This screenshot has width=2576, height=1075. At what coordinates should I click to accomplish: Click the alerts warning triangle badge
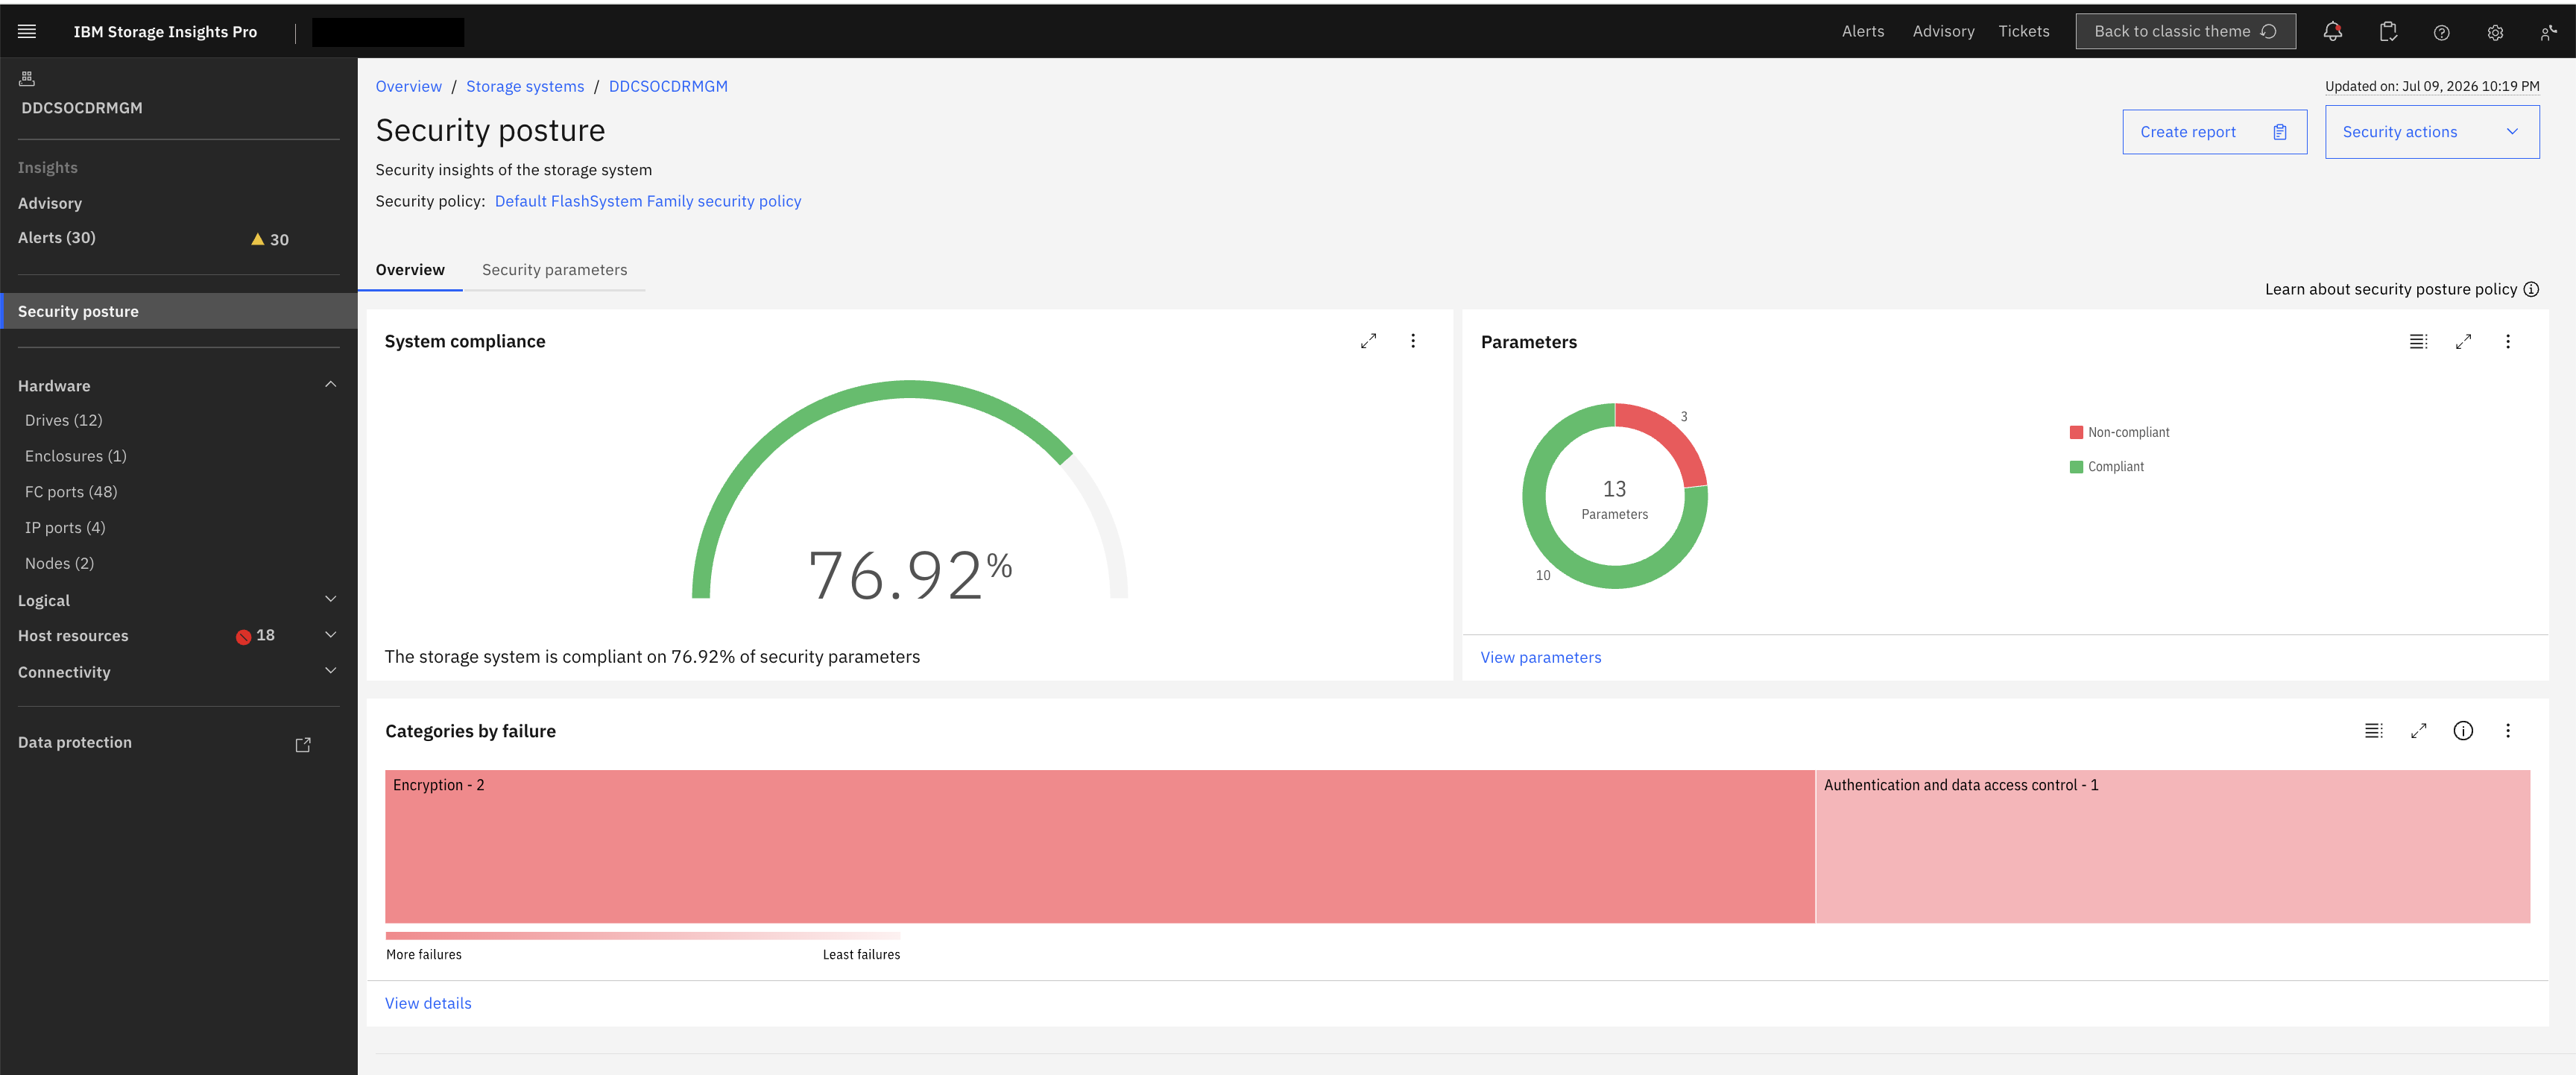point(258,239)
